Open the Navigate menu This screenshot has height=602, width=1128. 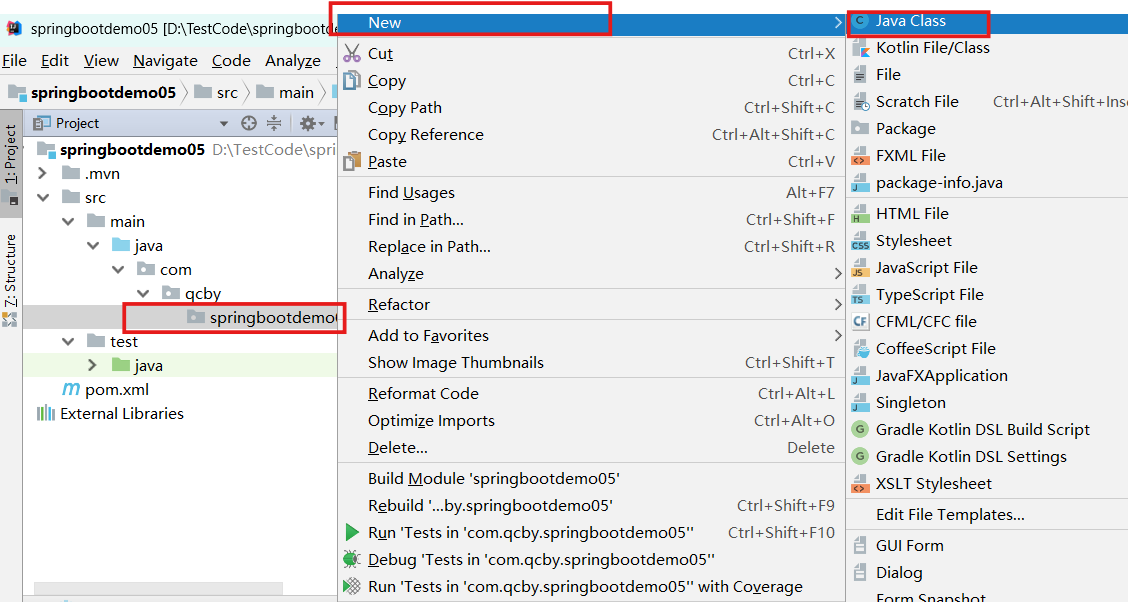165,61
